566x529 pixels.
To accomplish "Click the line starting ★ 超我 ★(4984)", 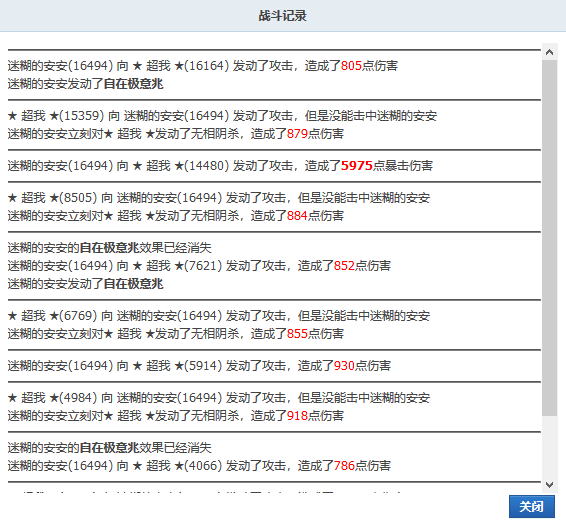I will pyautogui.click(x=219, y=398).
